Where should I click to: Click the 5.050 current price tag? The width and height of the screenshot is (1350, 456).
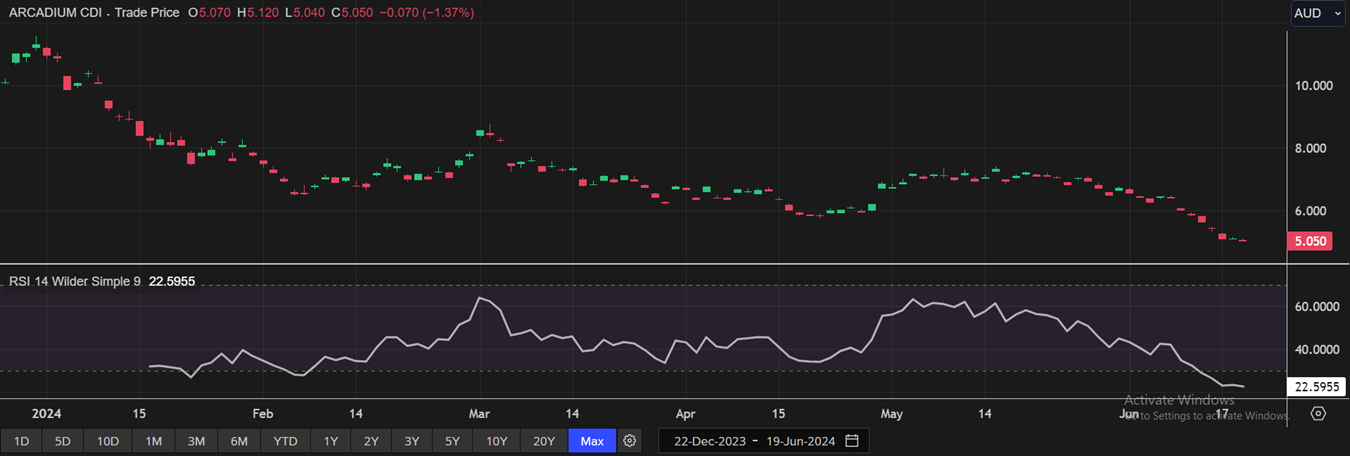[x=1310, y=241]
